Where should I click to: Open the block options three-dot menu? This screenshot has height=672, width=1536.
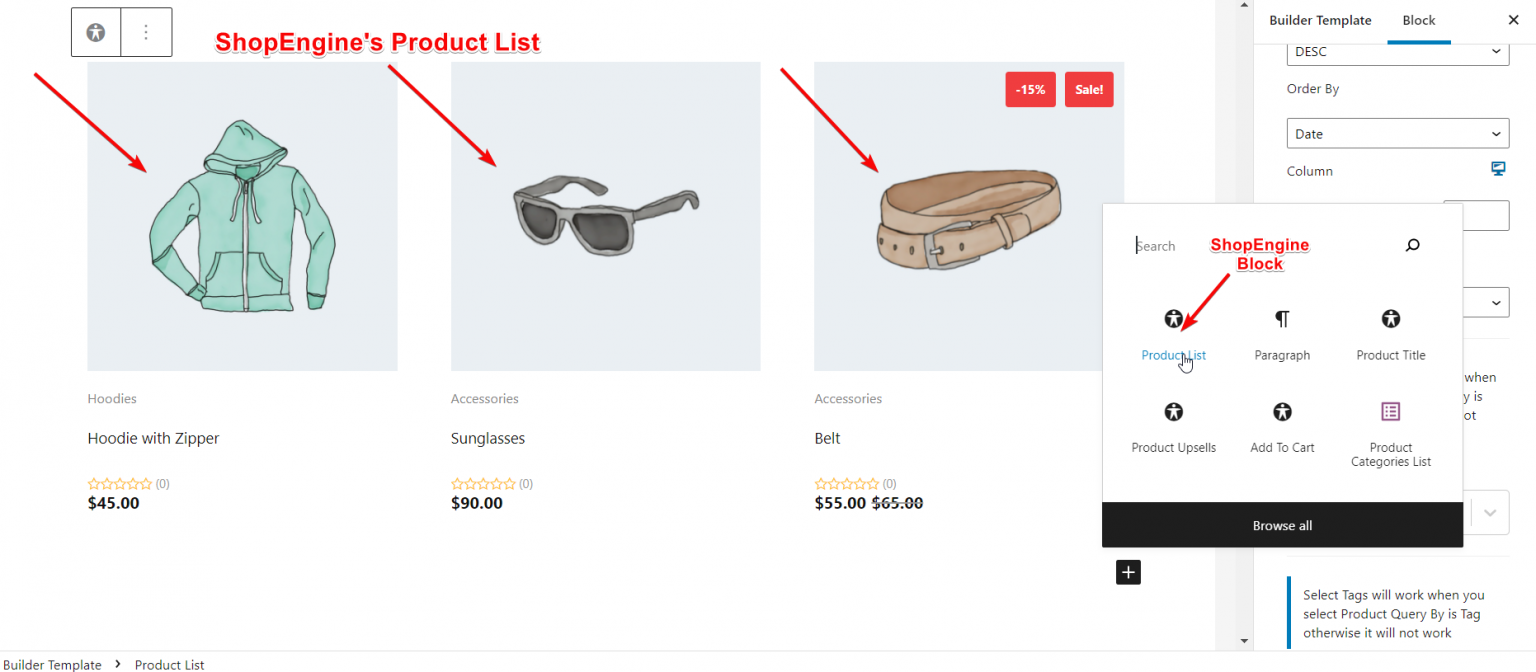click(146, 32)
